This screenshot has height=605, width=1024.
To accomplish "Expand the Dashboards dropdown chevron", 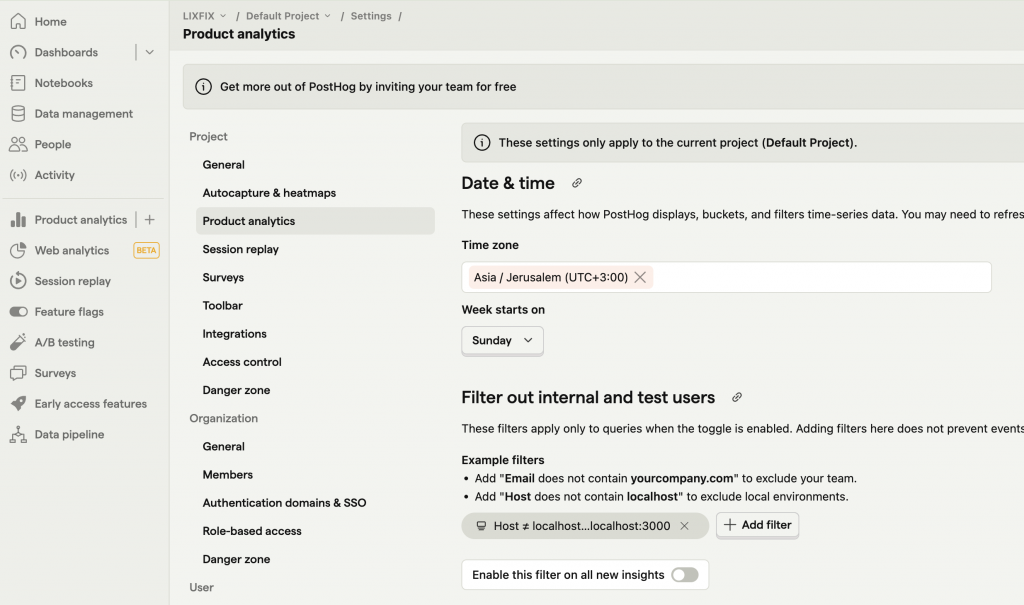I will click(x=150, y=52).
